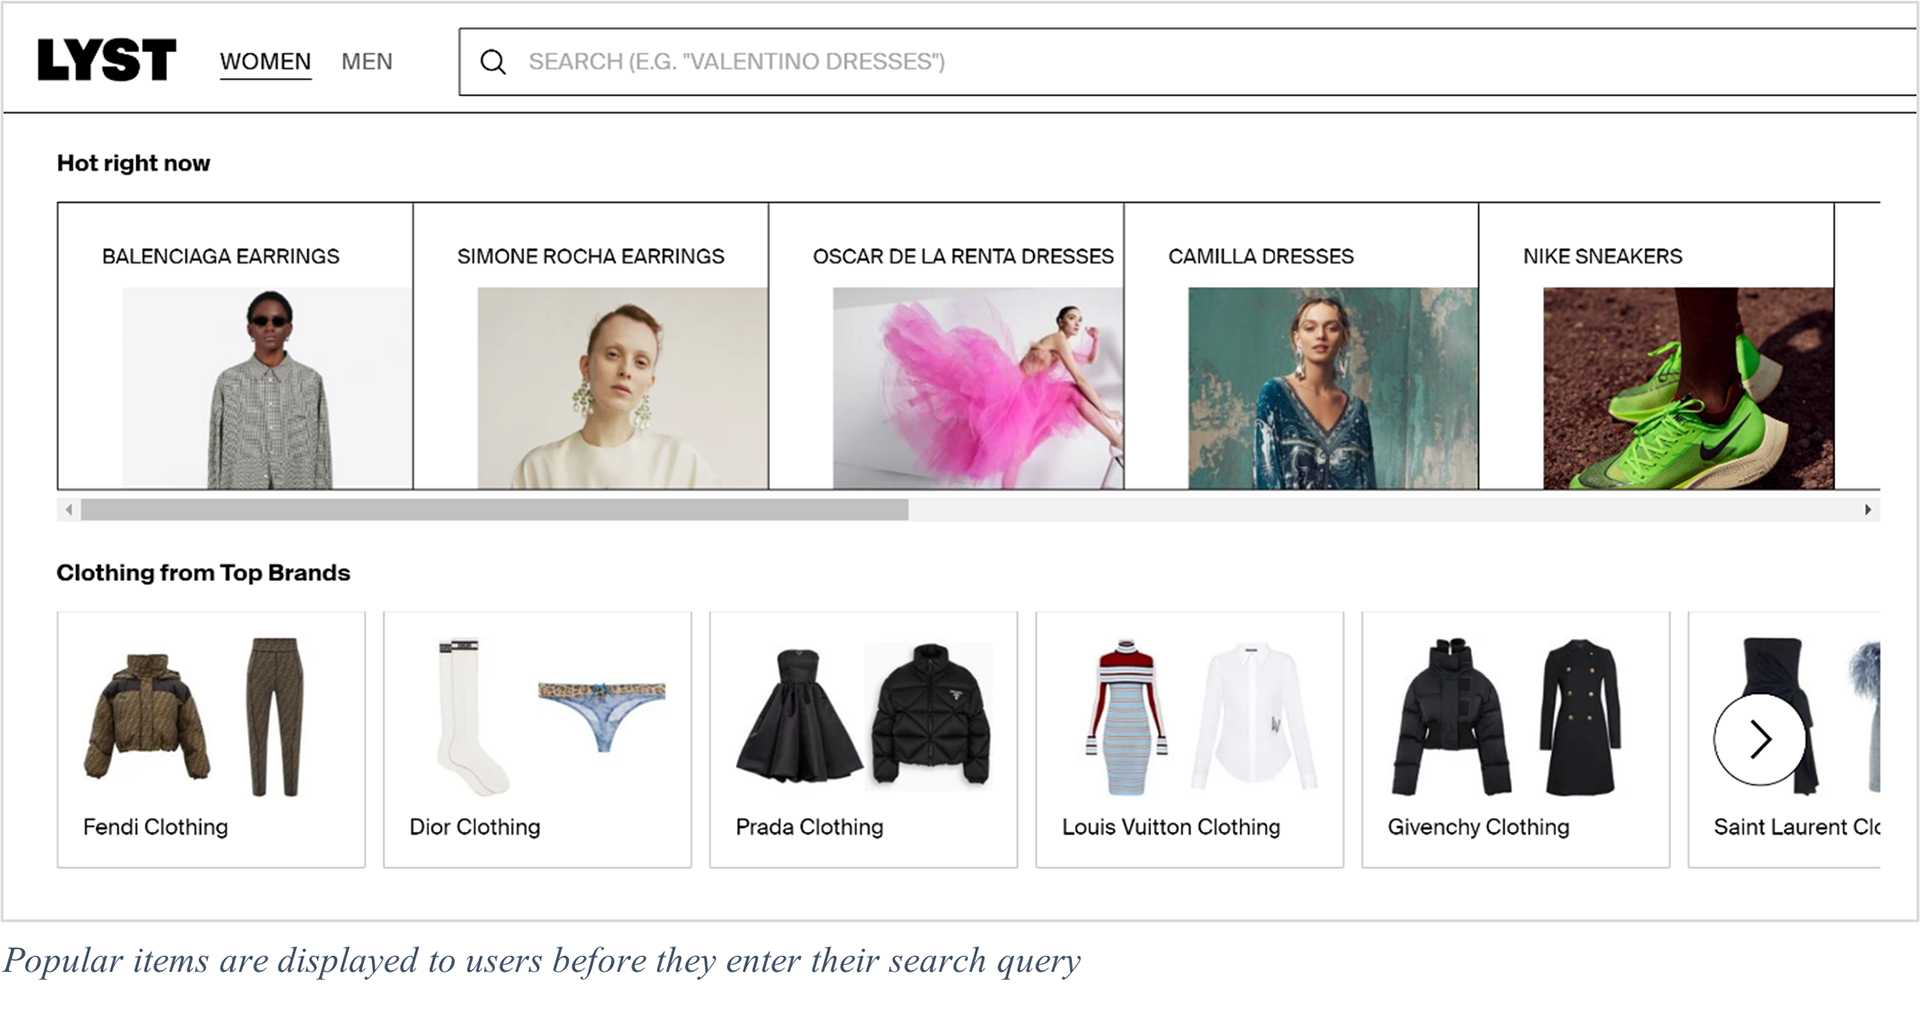1920x1020 pixels.
Task: Click the horizontal scrollbar thumb
Action: pyautogui.click(x=495, y=510)
